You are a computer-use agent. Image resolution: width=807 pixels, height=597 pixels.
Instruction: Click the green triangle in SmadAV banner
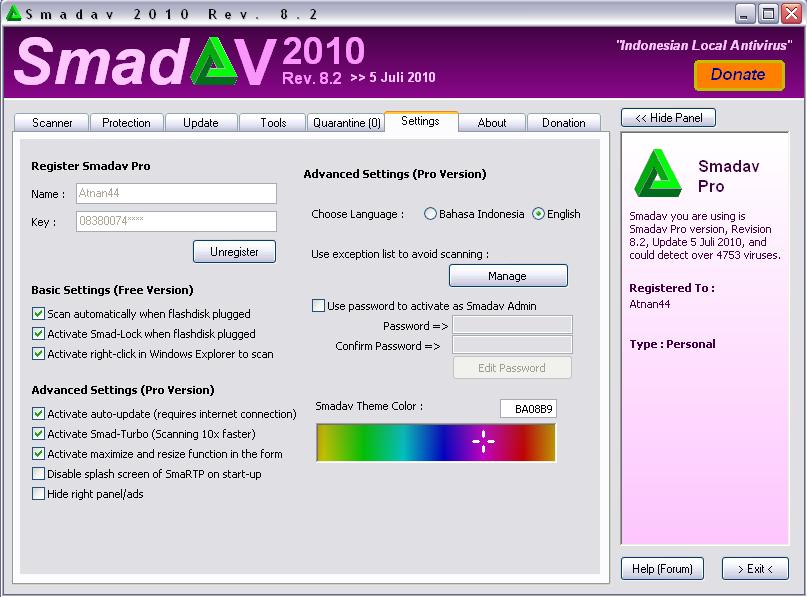[216, 61]
